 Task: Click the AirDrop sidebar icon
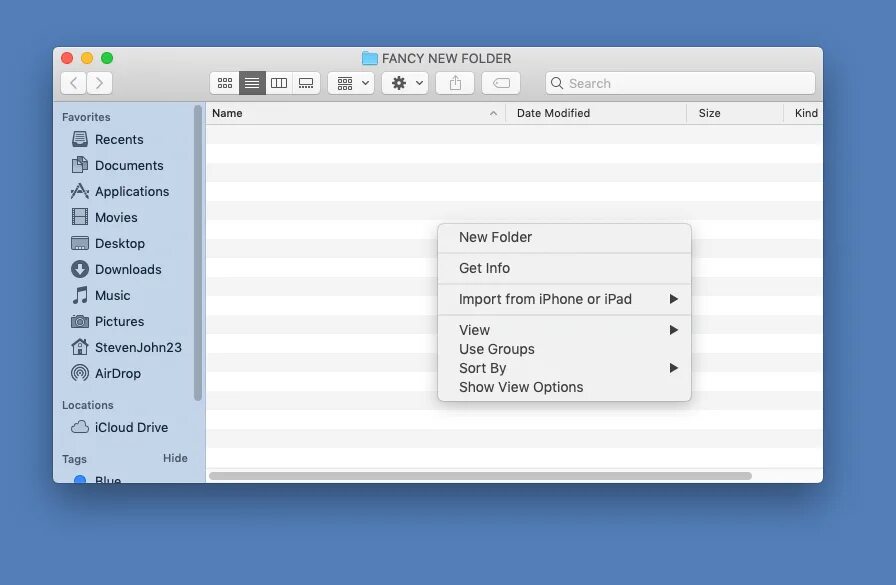pos(79,373)
